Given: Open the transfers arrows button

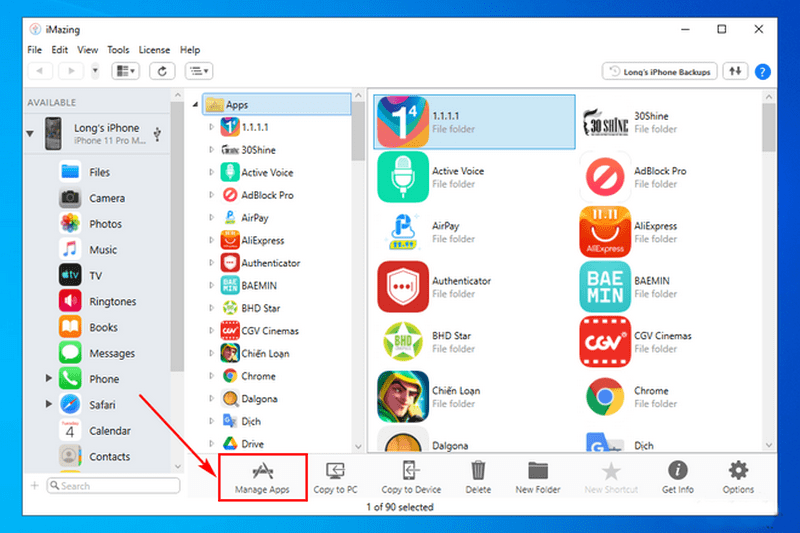Looking at the screenshot, I should click(x=735, y=71).
